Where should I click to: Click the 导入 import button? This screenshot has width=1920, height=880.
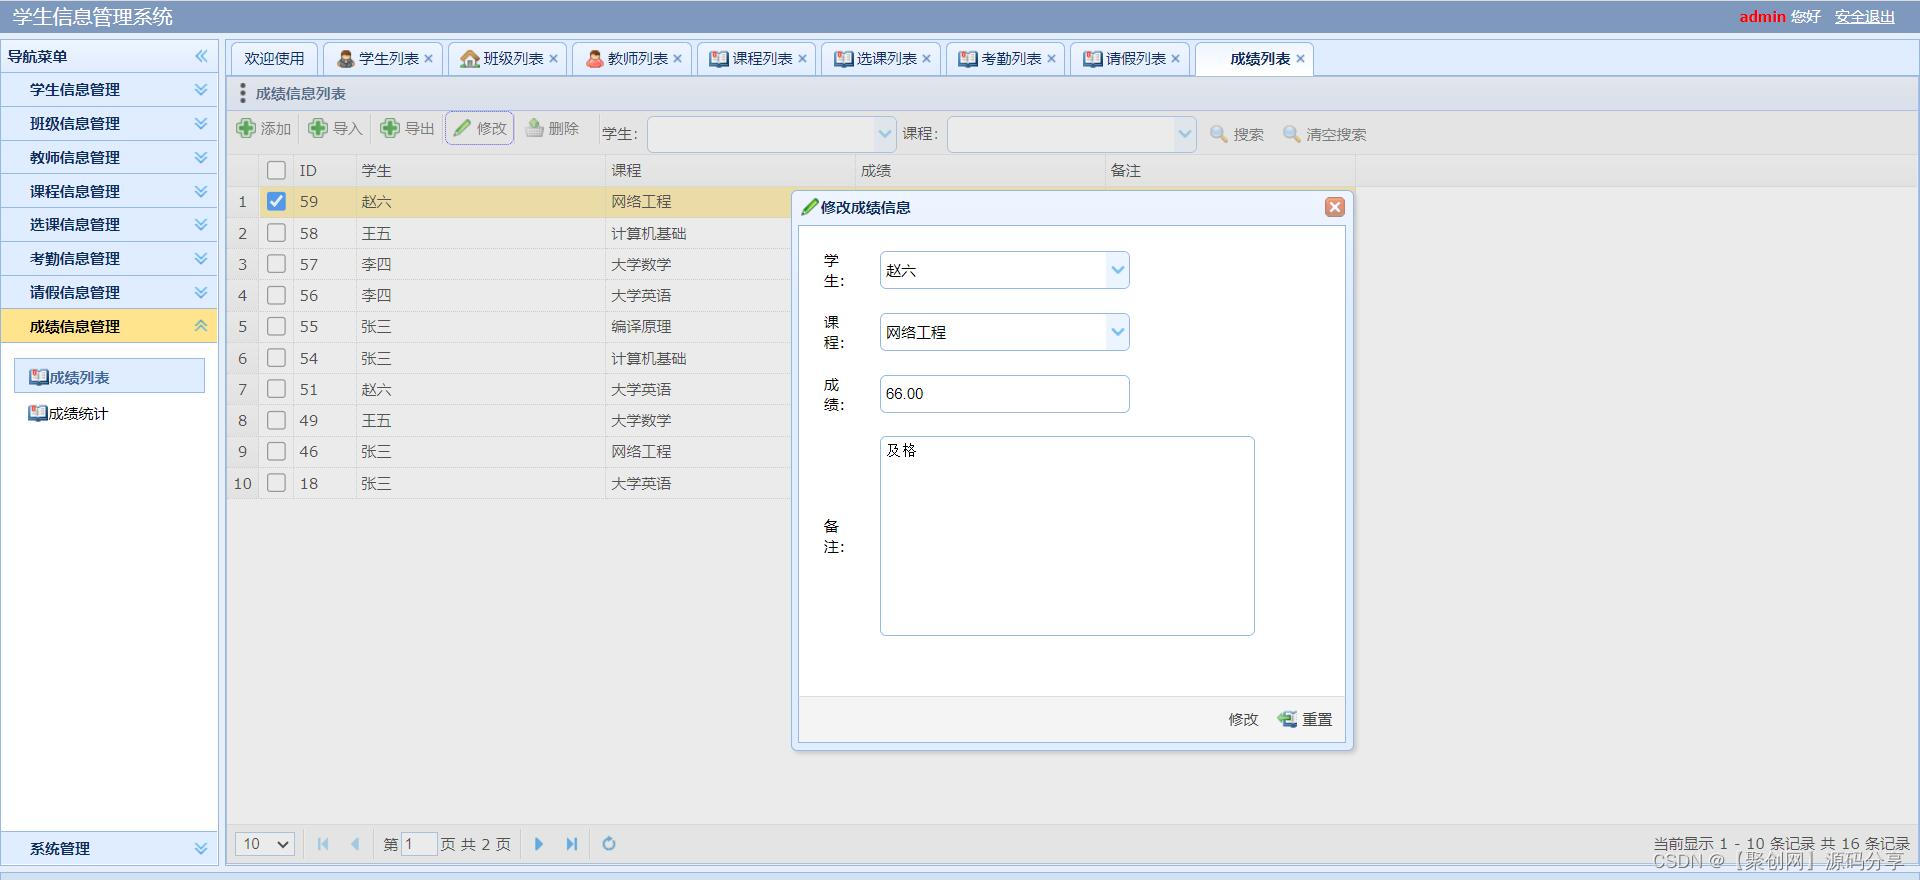click(335, 128)
